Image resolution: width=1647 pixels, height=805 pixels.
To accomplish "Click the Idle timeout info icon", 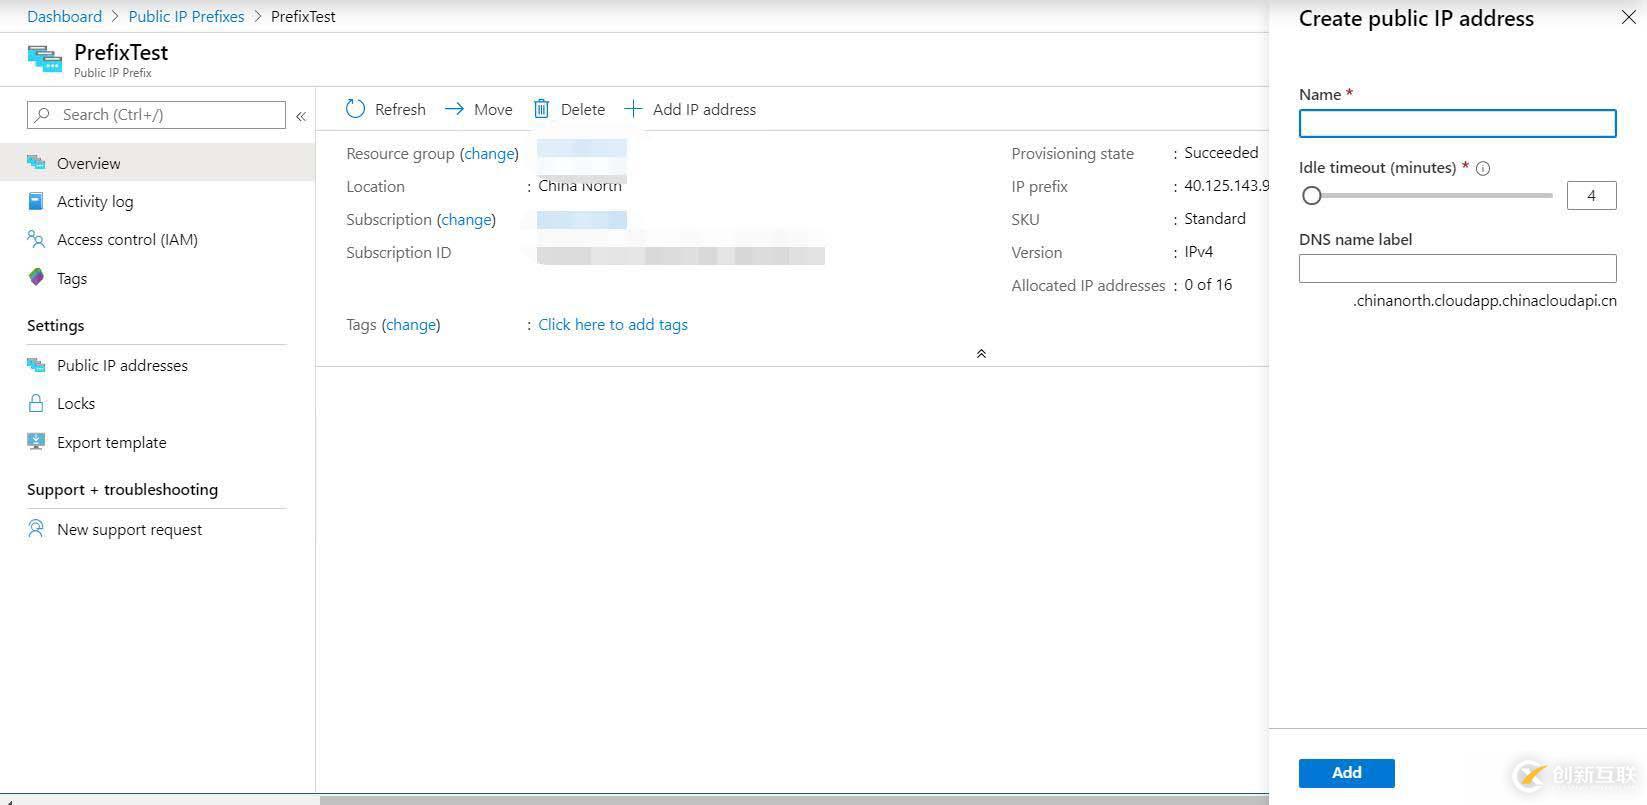I will pyautogui.click(x=1483, y=169).
